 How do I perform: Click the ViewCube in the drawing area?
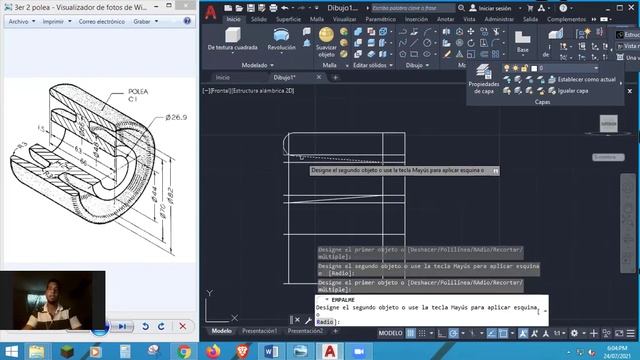coord(608,123)
